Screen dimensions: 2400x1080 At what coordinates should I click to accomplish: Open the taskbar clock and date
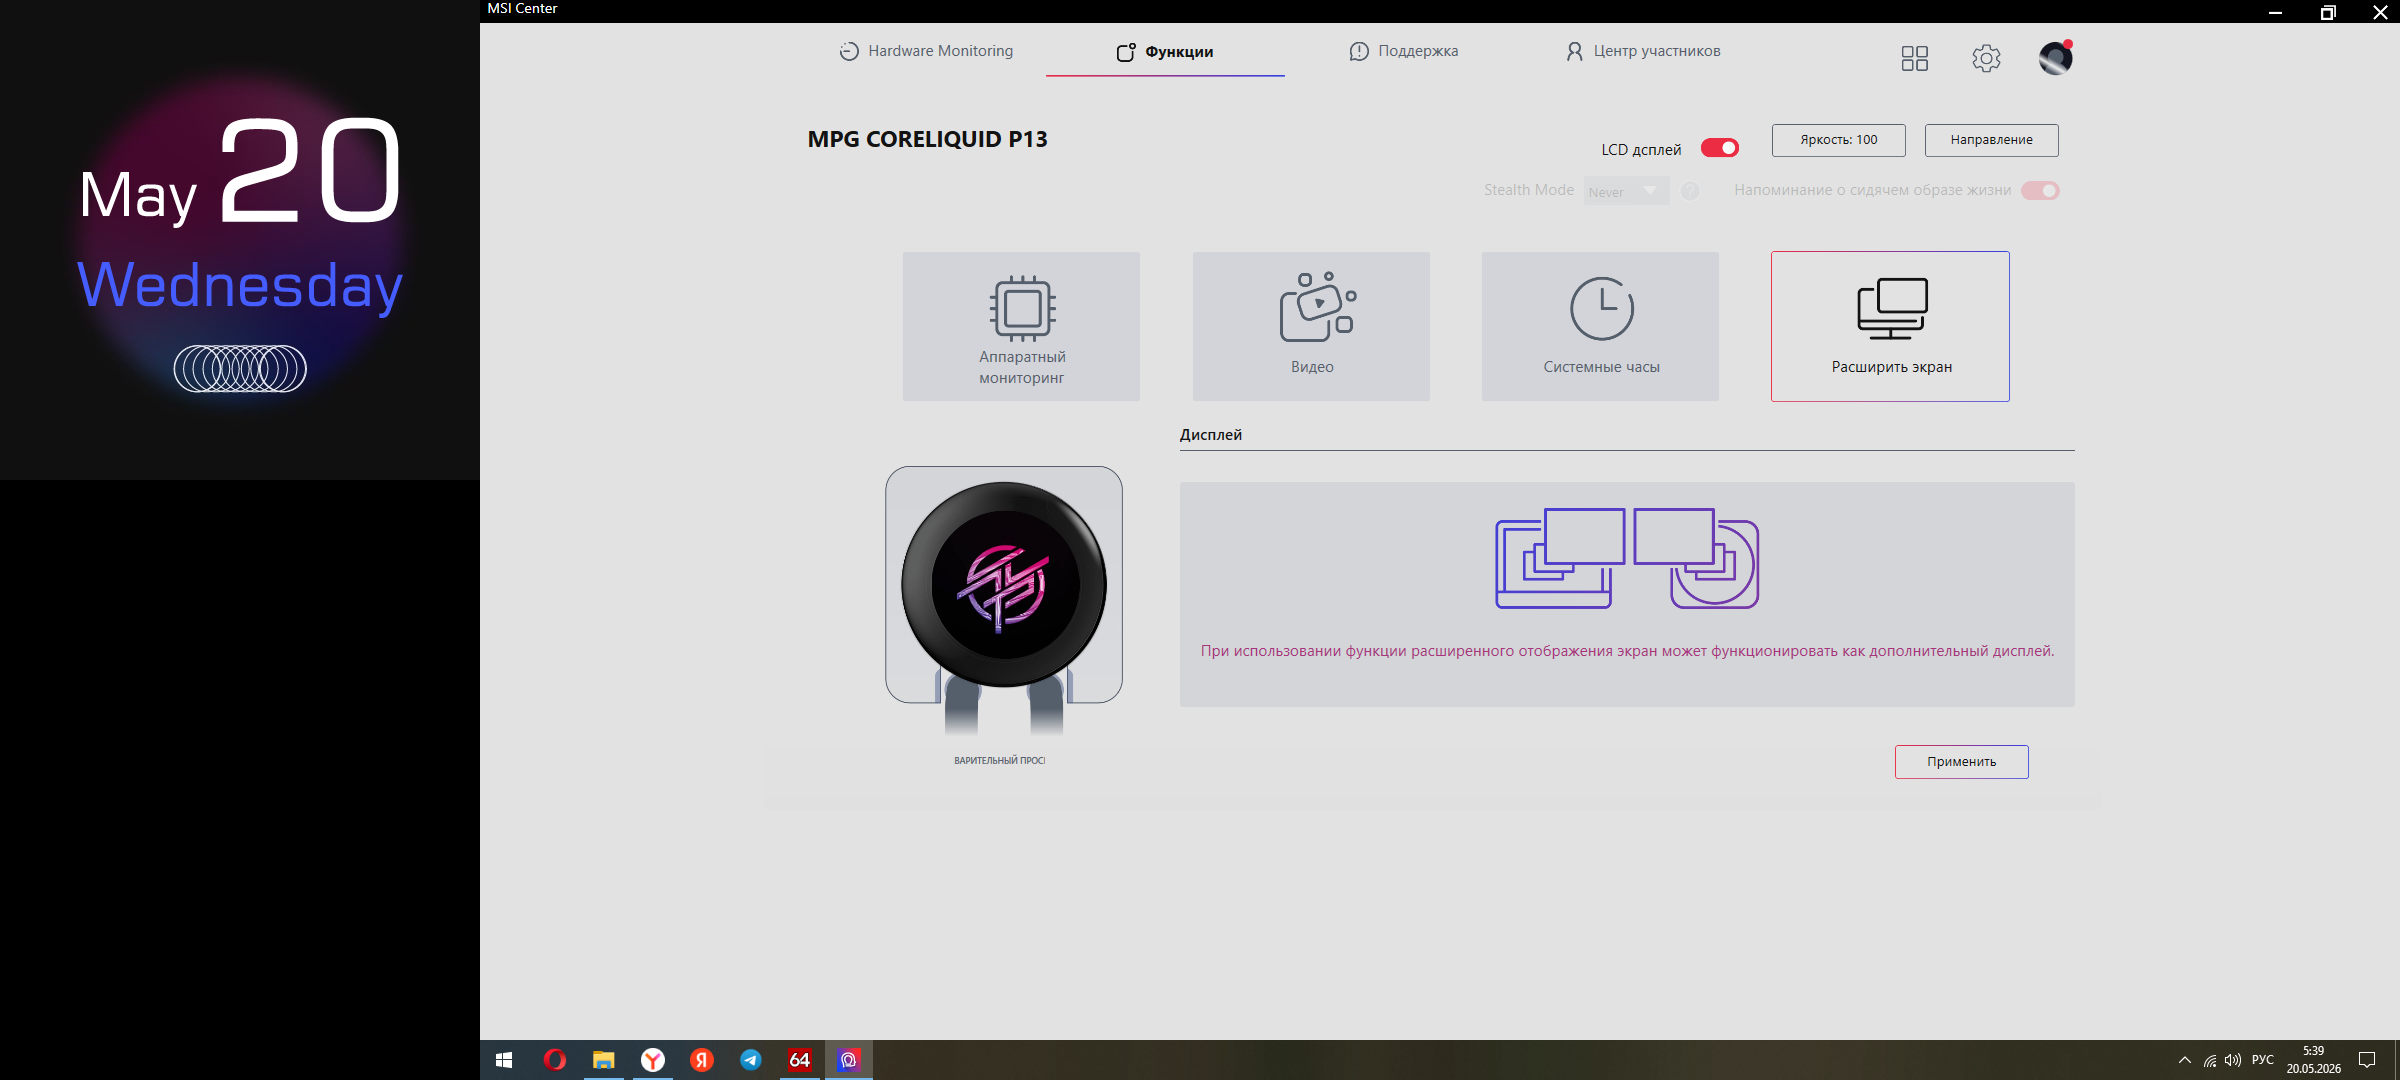(x=2314, y=1060)
